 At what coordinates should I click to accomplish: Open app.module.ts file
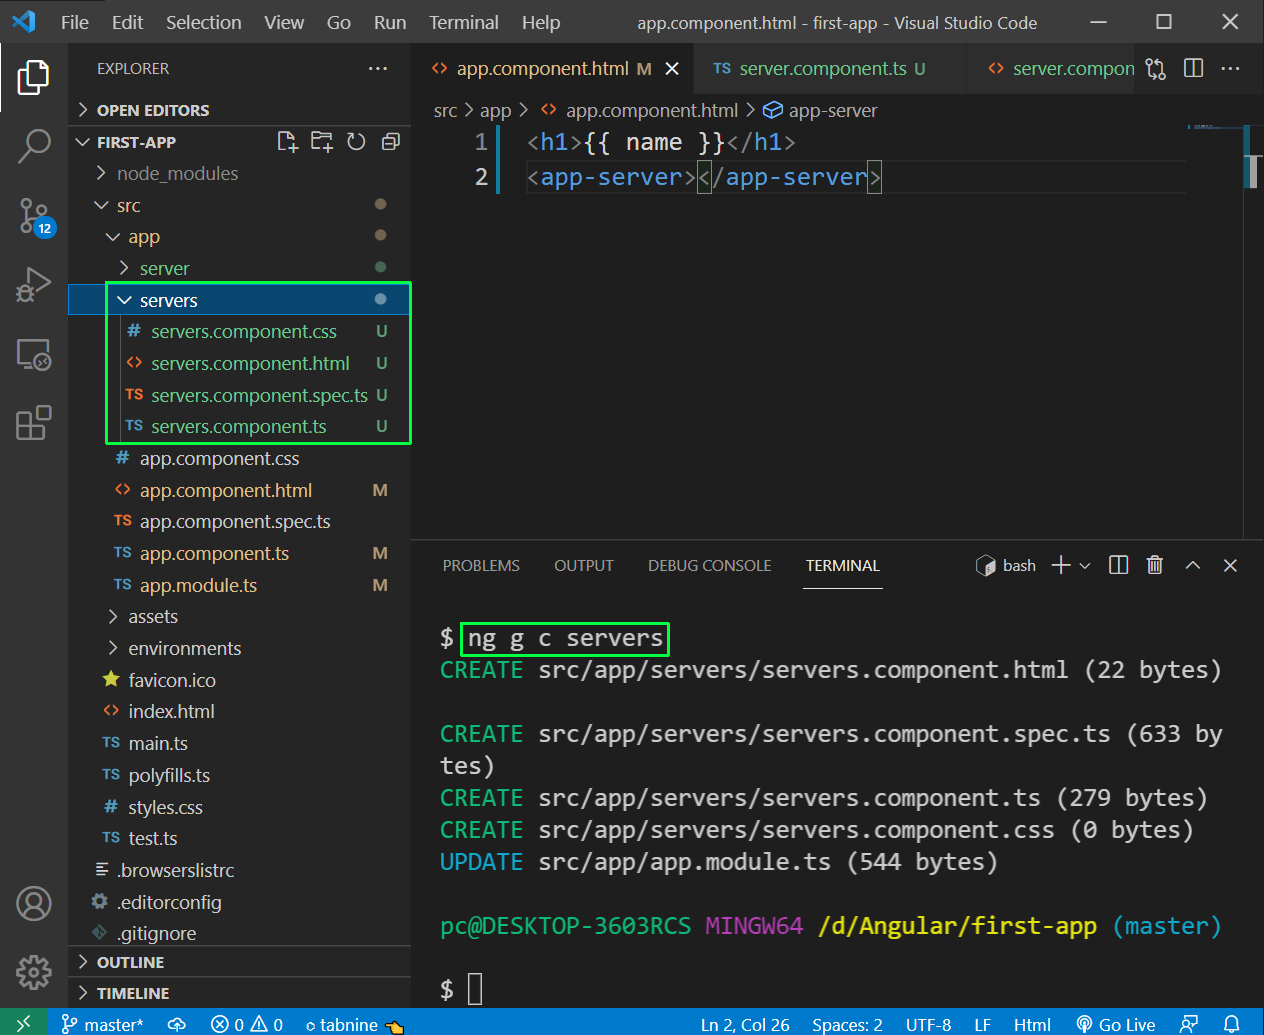pyautogui.click(x=240, y=585)
